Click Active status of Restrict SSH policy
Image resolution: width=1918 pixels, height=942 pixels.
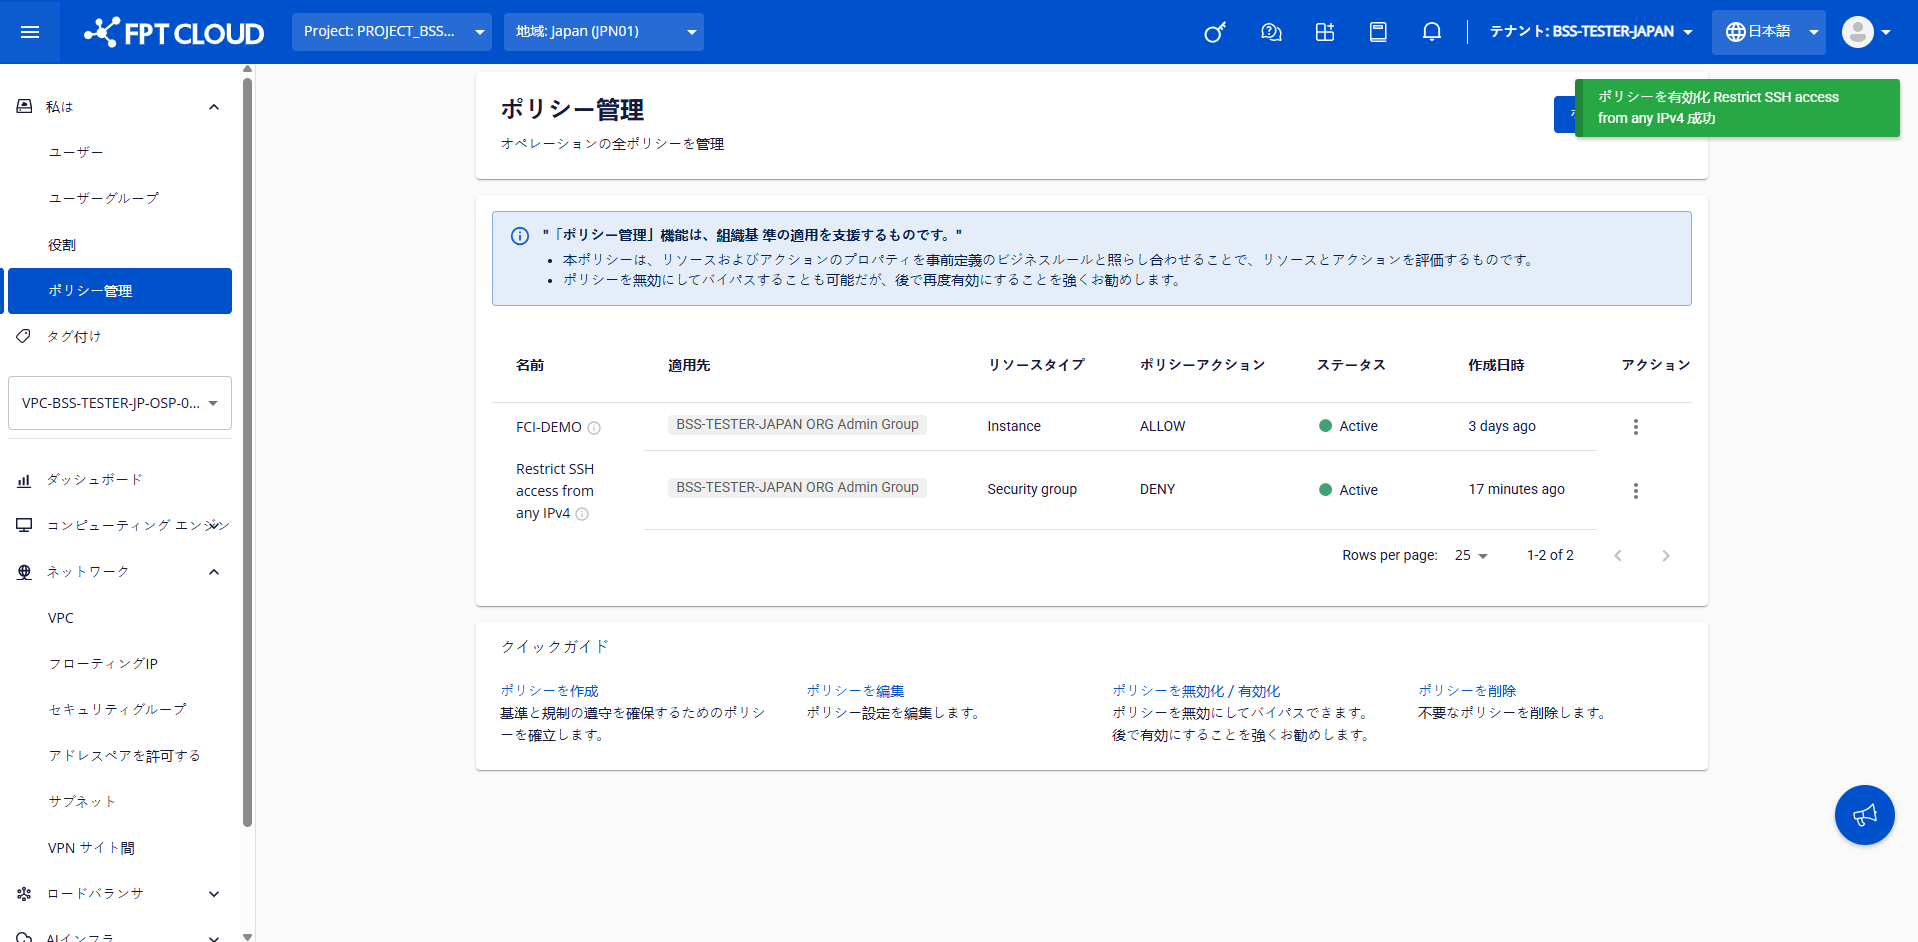(1348, 490)
